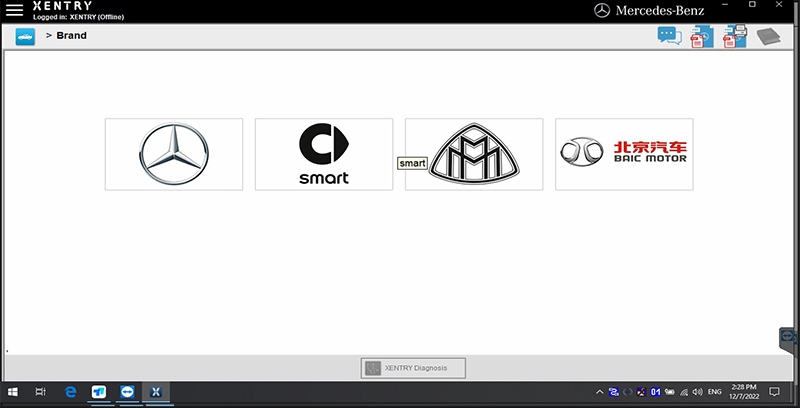
Task: Show hidden system tray icons
Action: coord(600,392)
